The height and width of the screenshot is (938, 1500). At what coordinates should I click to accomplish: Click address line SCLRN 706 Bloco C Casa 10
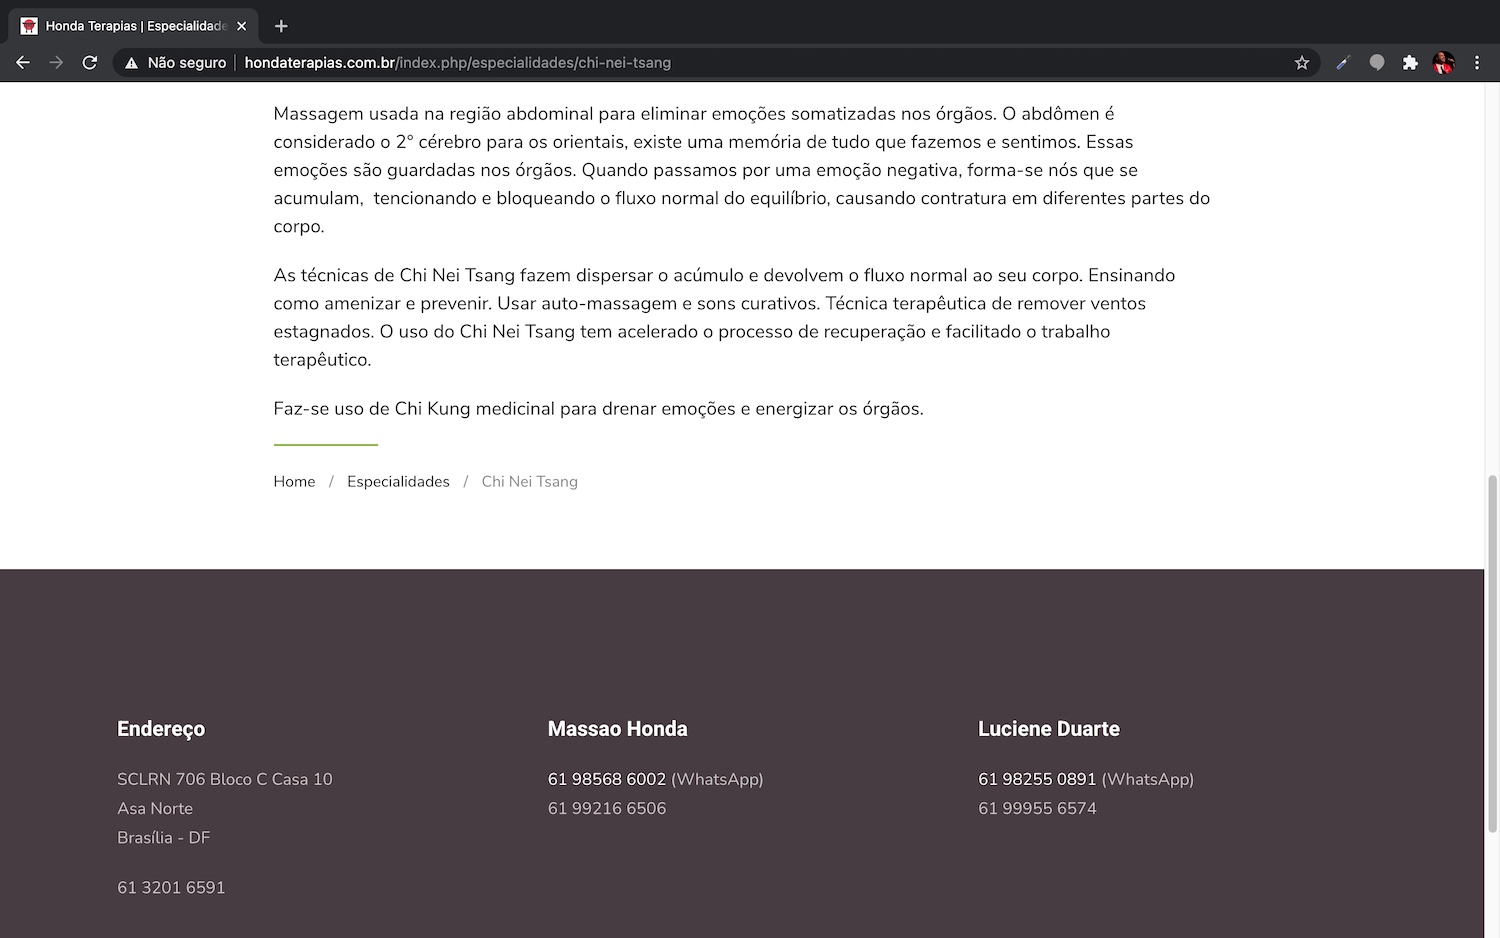pyautogui.click(x=224, y=779)
